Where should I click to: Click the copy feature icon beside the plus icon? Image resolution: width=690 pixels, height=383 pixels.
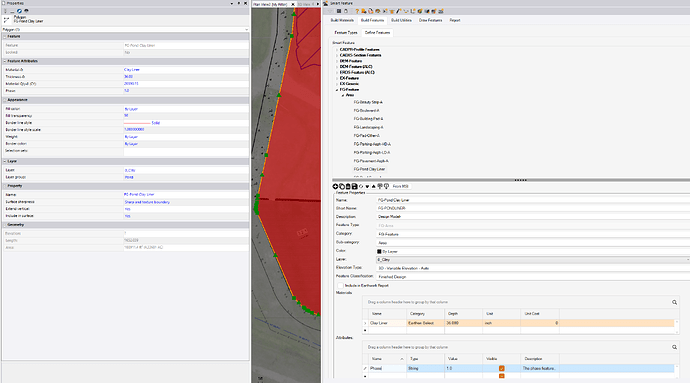click(x=342, y=186)
